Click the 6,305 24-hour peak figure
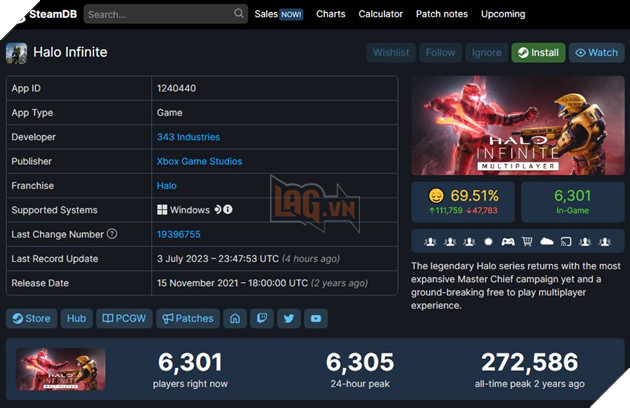630x408 pixels. pyautogui.click(x=360, y=362)
